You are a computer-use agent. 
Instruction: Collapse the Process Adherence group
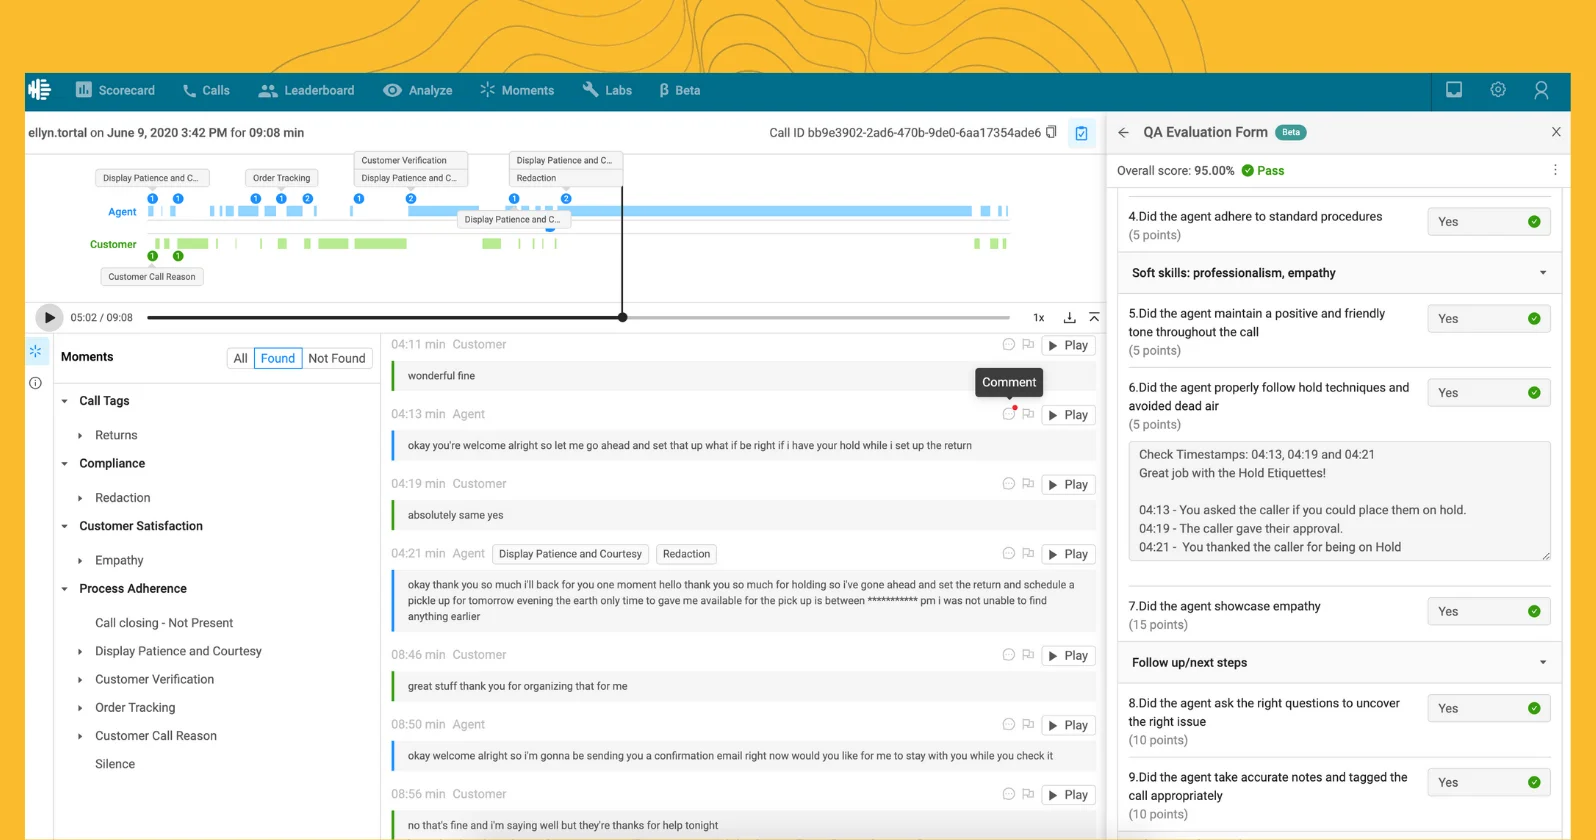65,589
